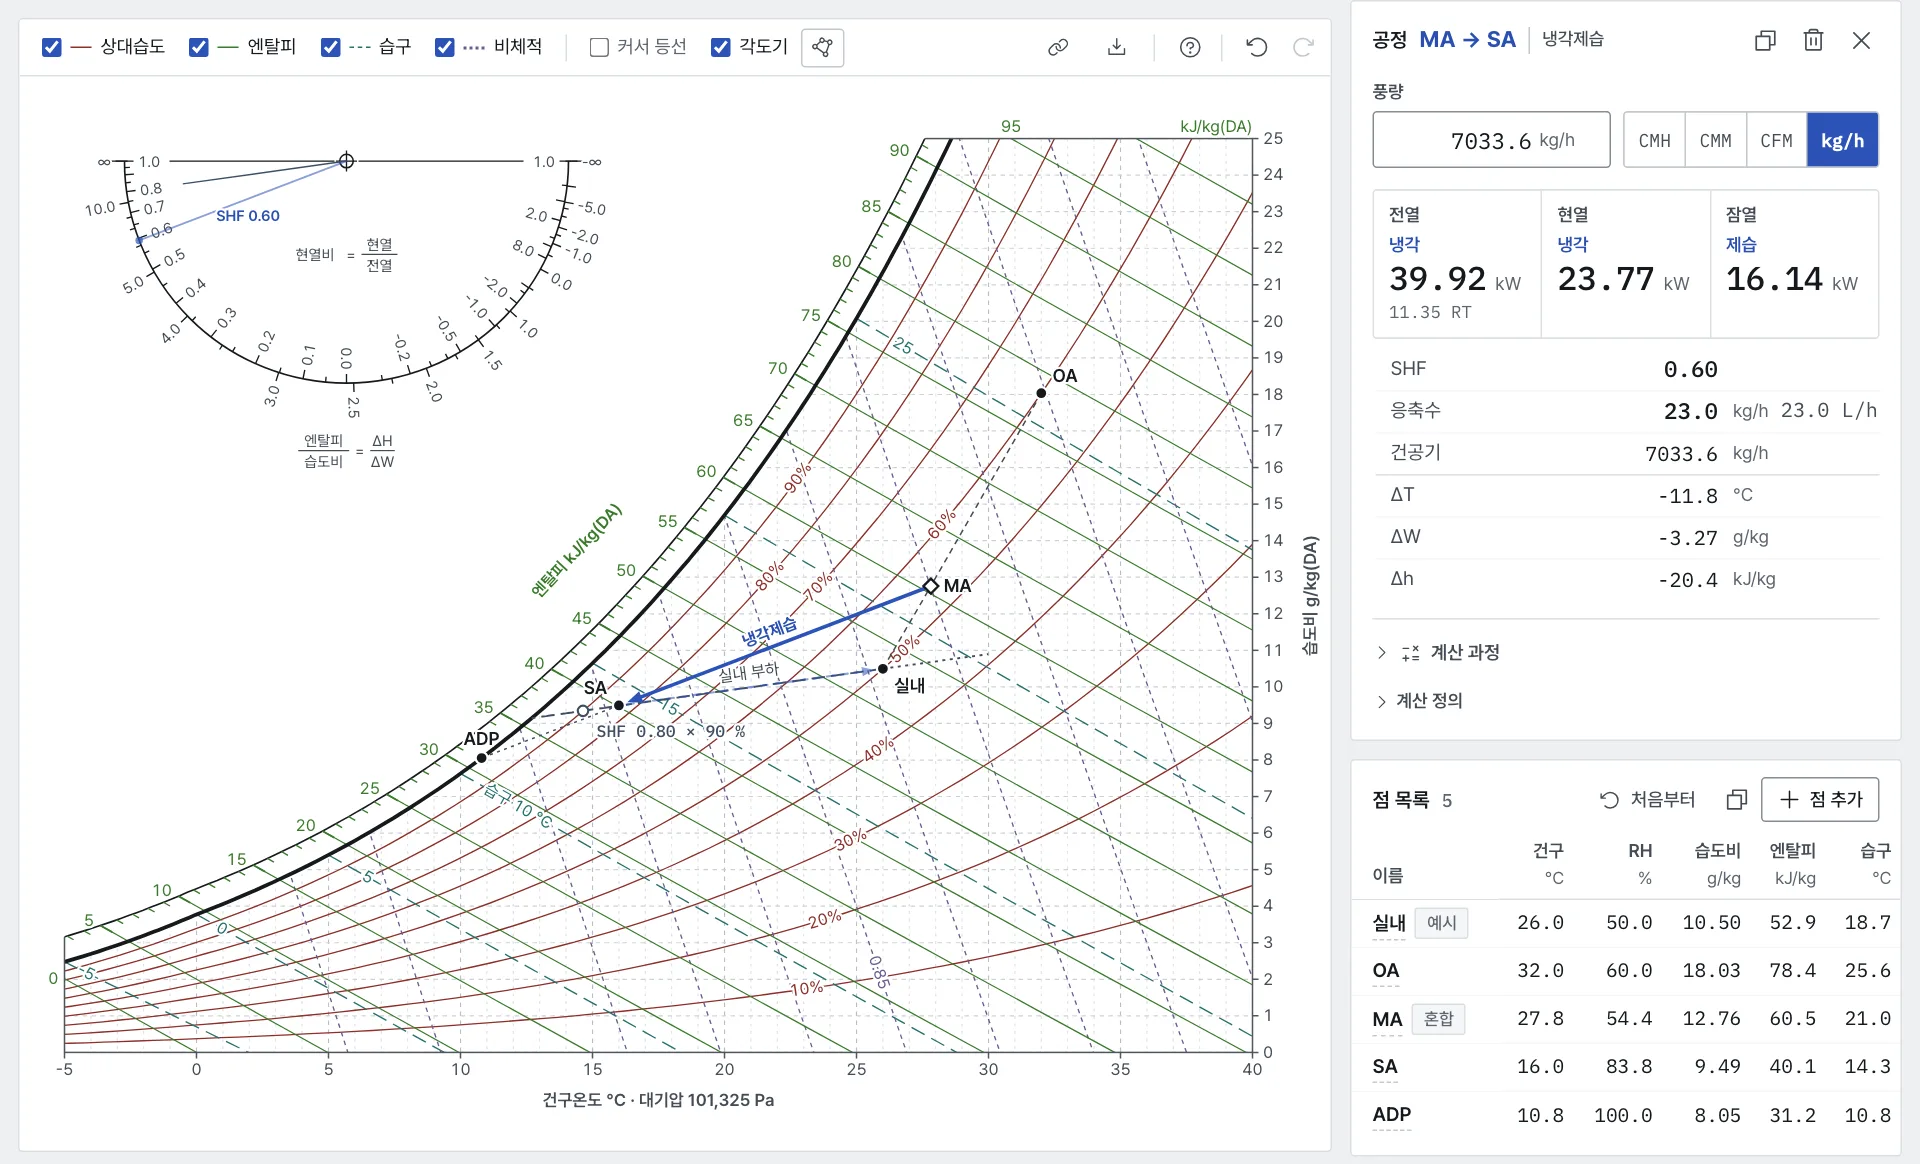Image resolution: width=1920 pixels, height=1164 pixels.
Task: Toggle the 비체적 lines checkbox
Action: point(445,47)
